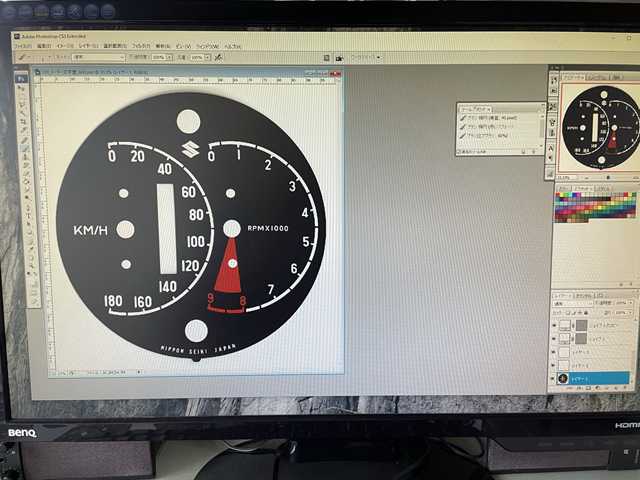Open Layer Comps icon at dock bottom
This screenshot has height=480, width=640.
550,174
